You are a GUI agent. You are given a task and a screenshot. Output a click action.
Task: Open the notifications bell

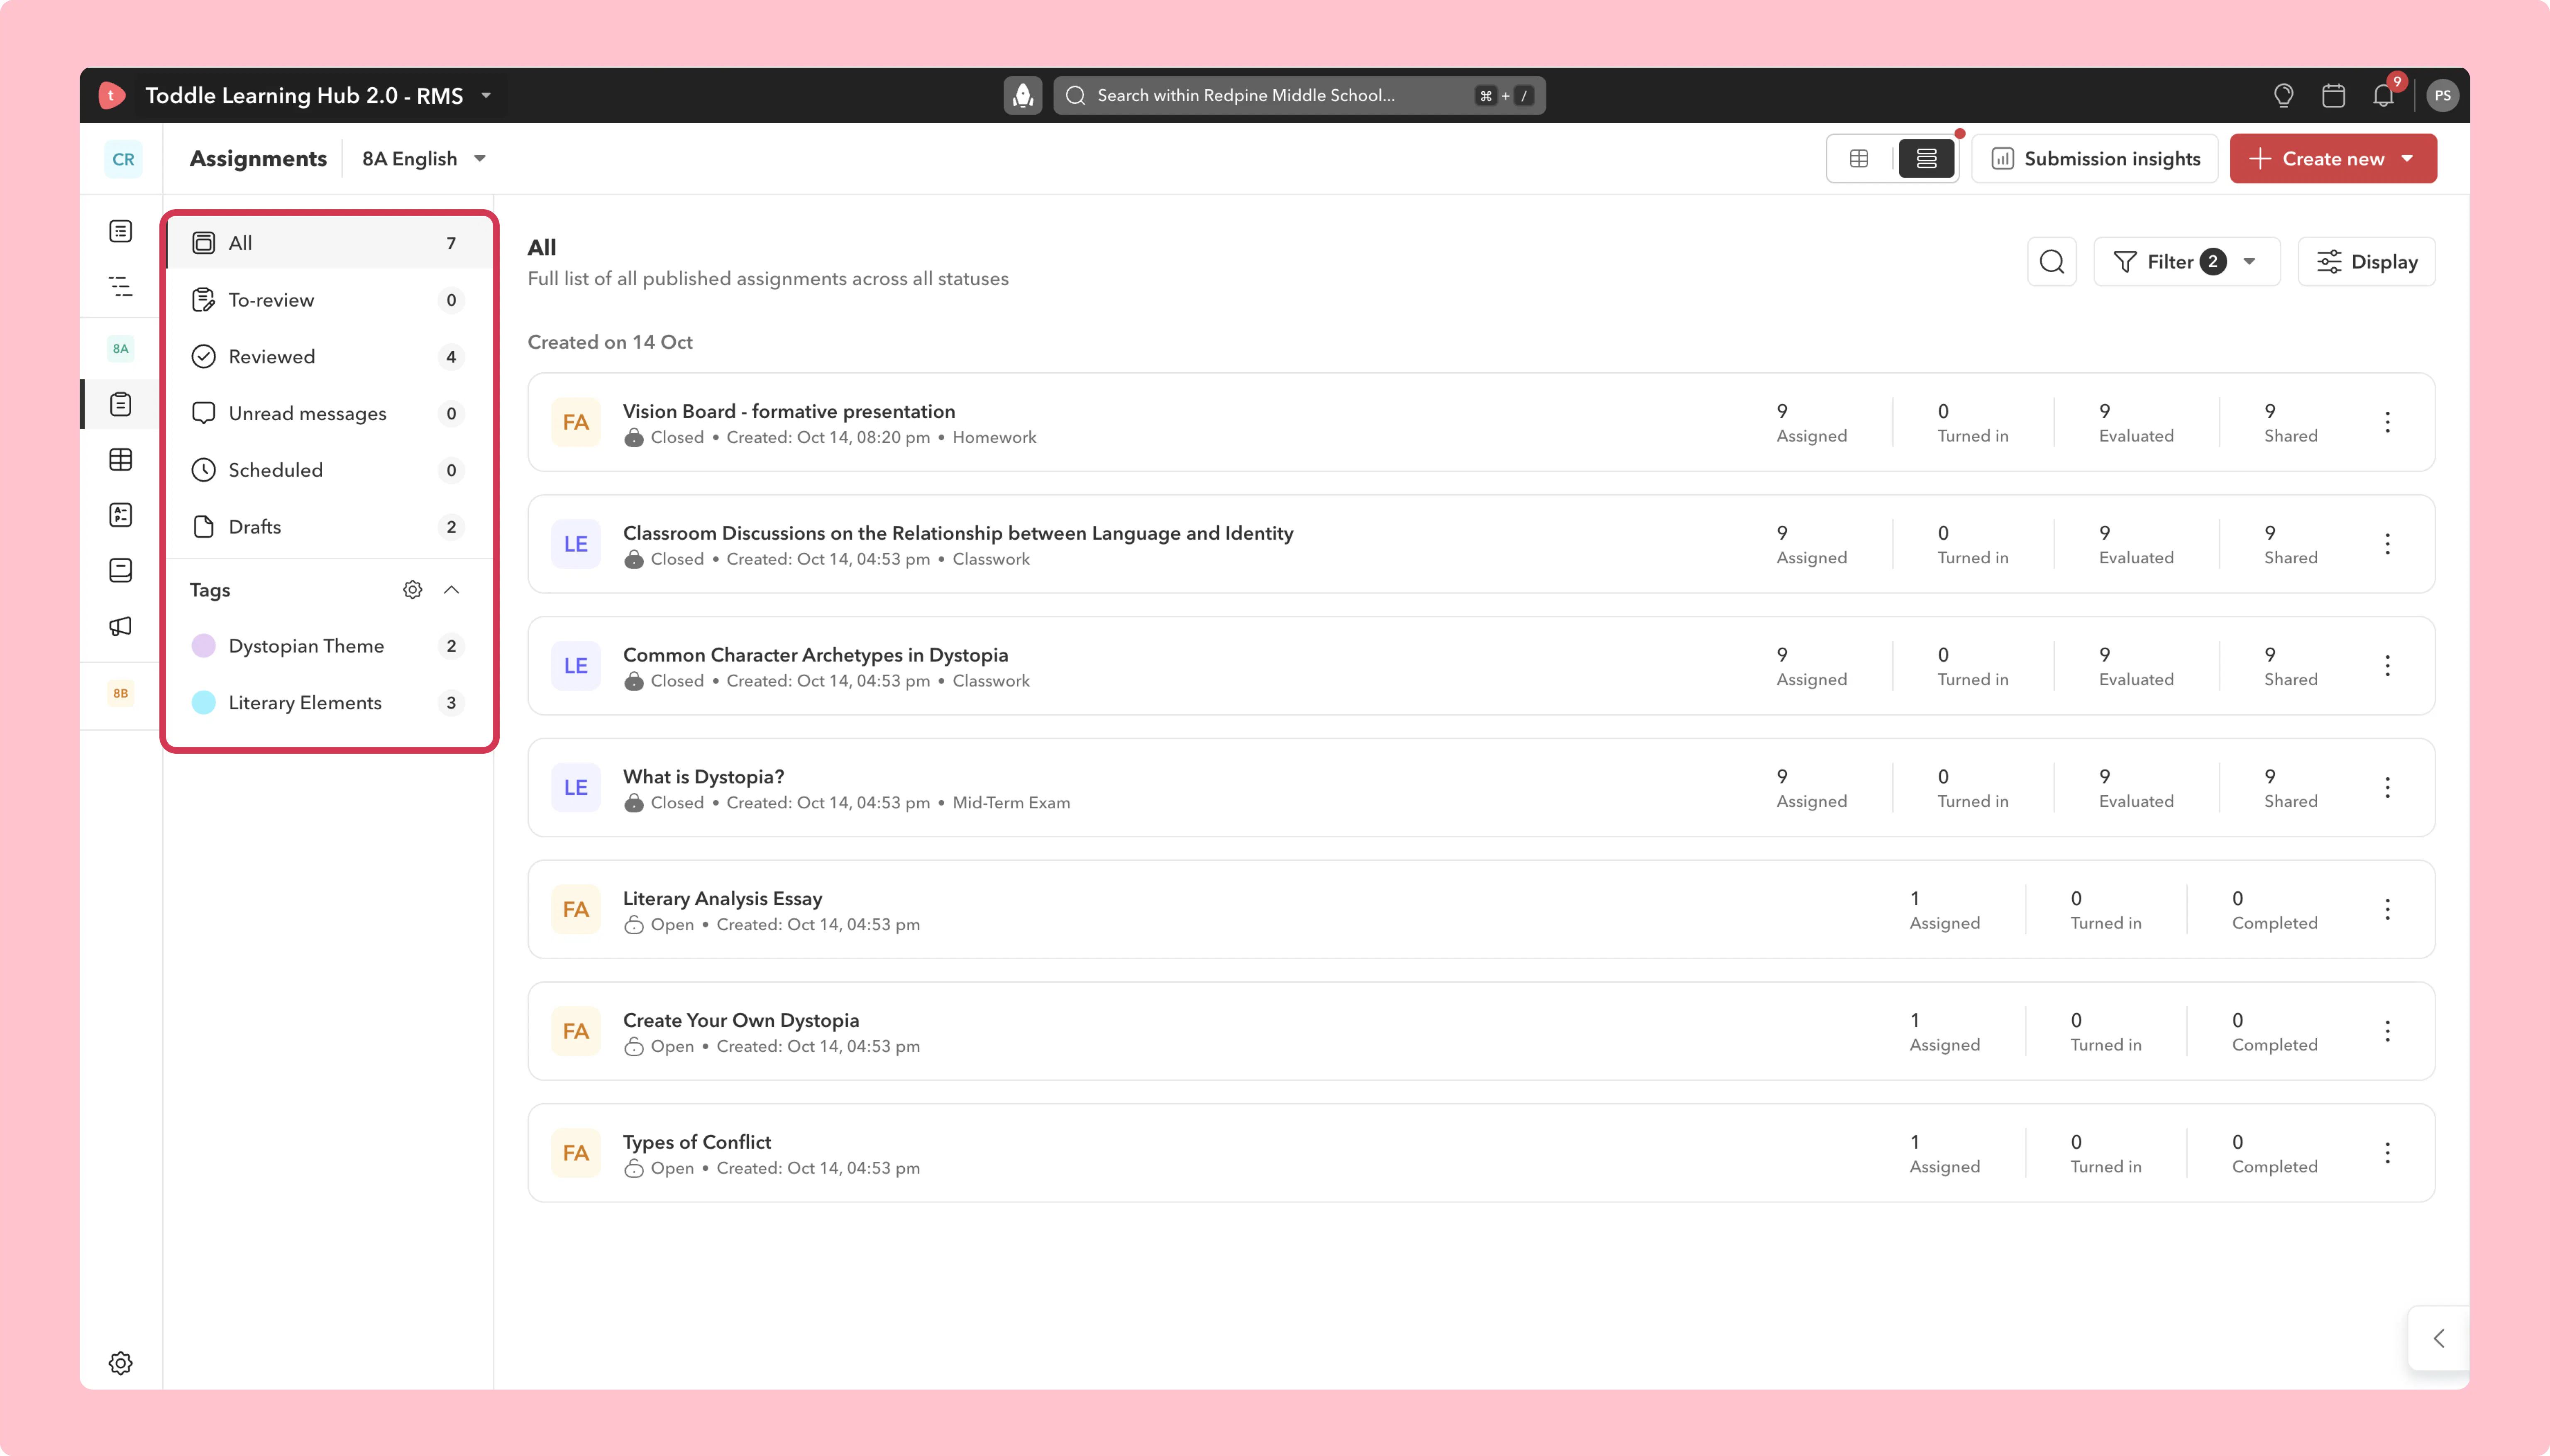[x=2384, y=95]
